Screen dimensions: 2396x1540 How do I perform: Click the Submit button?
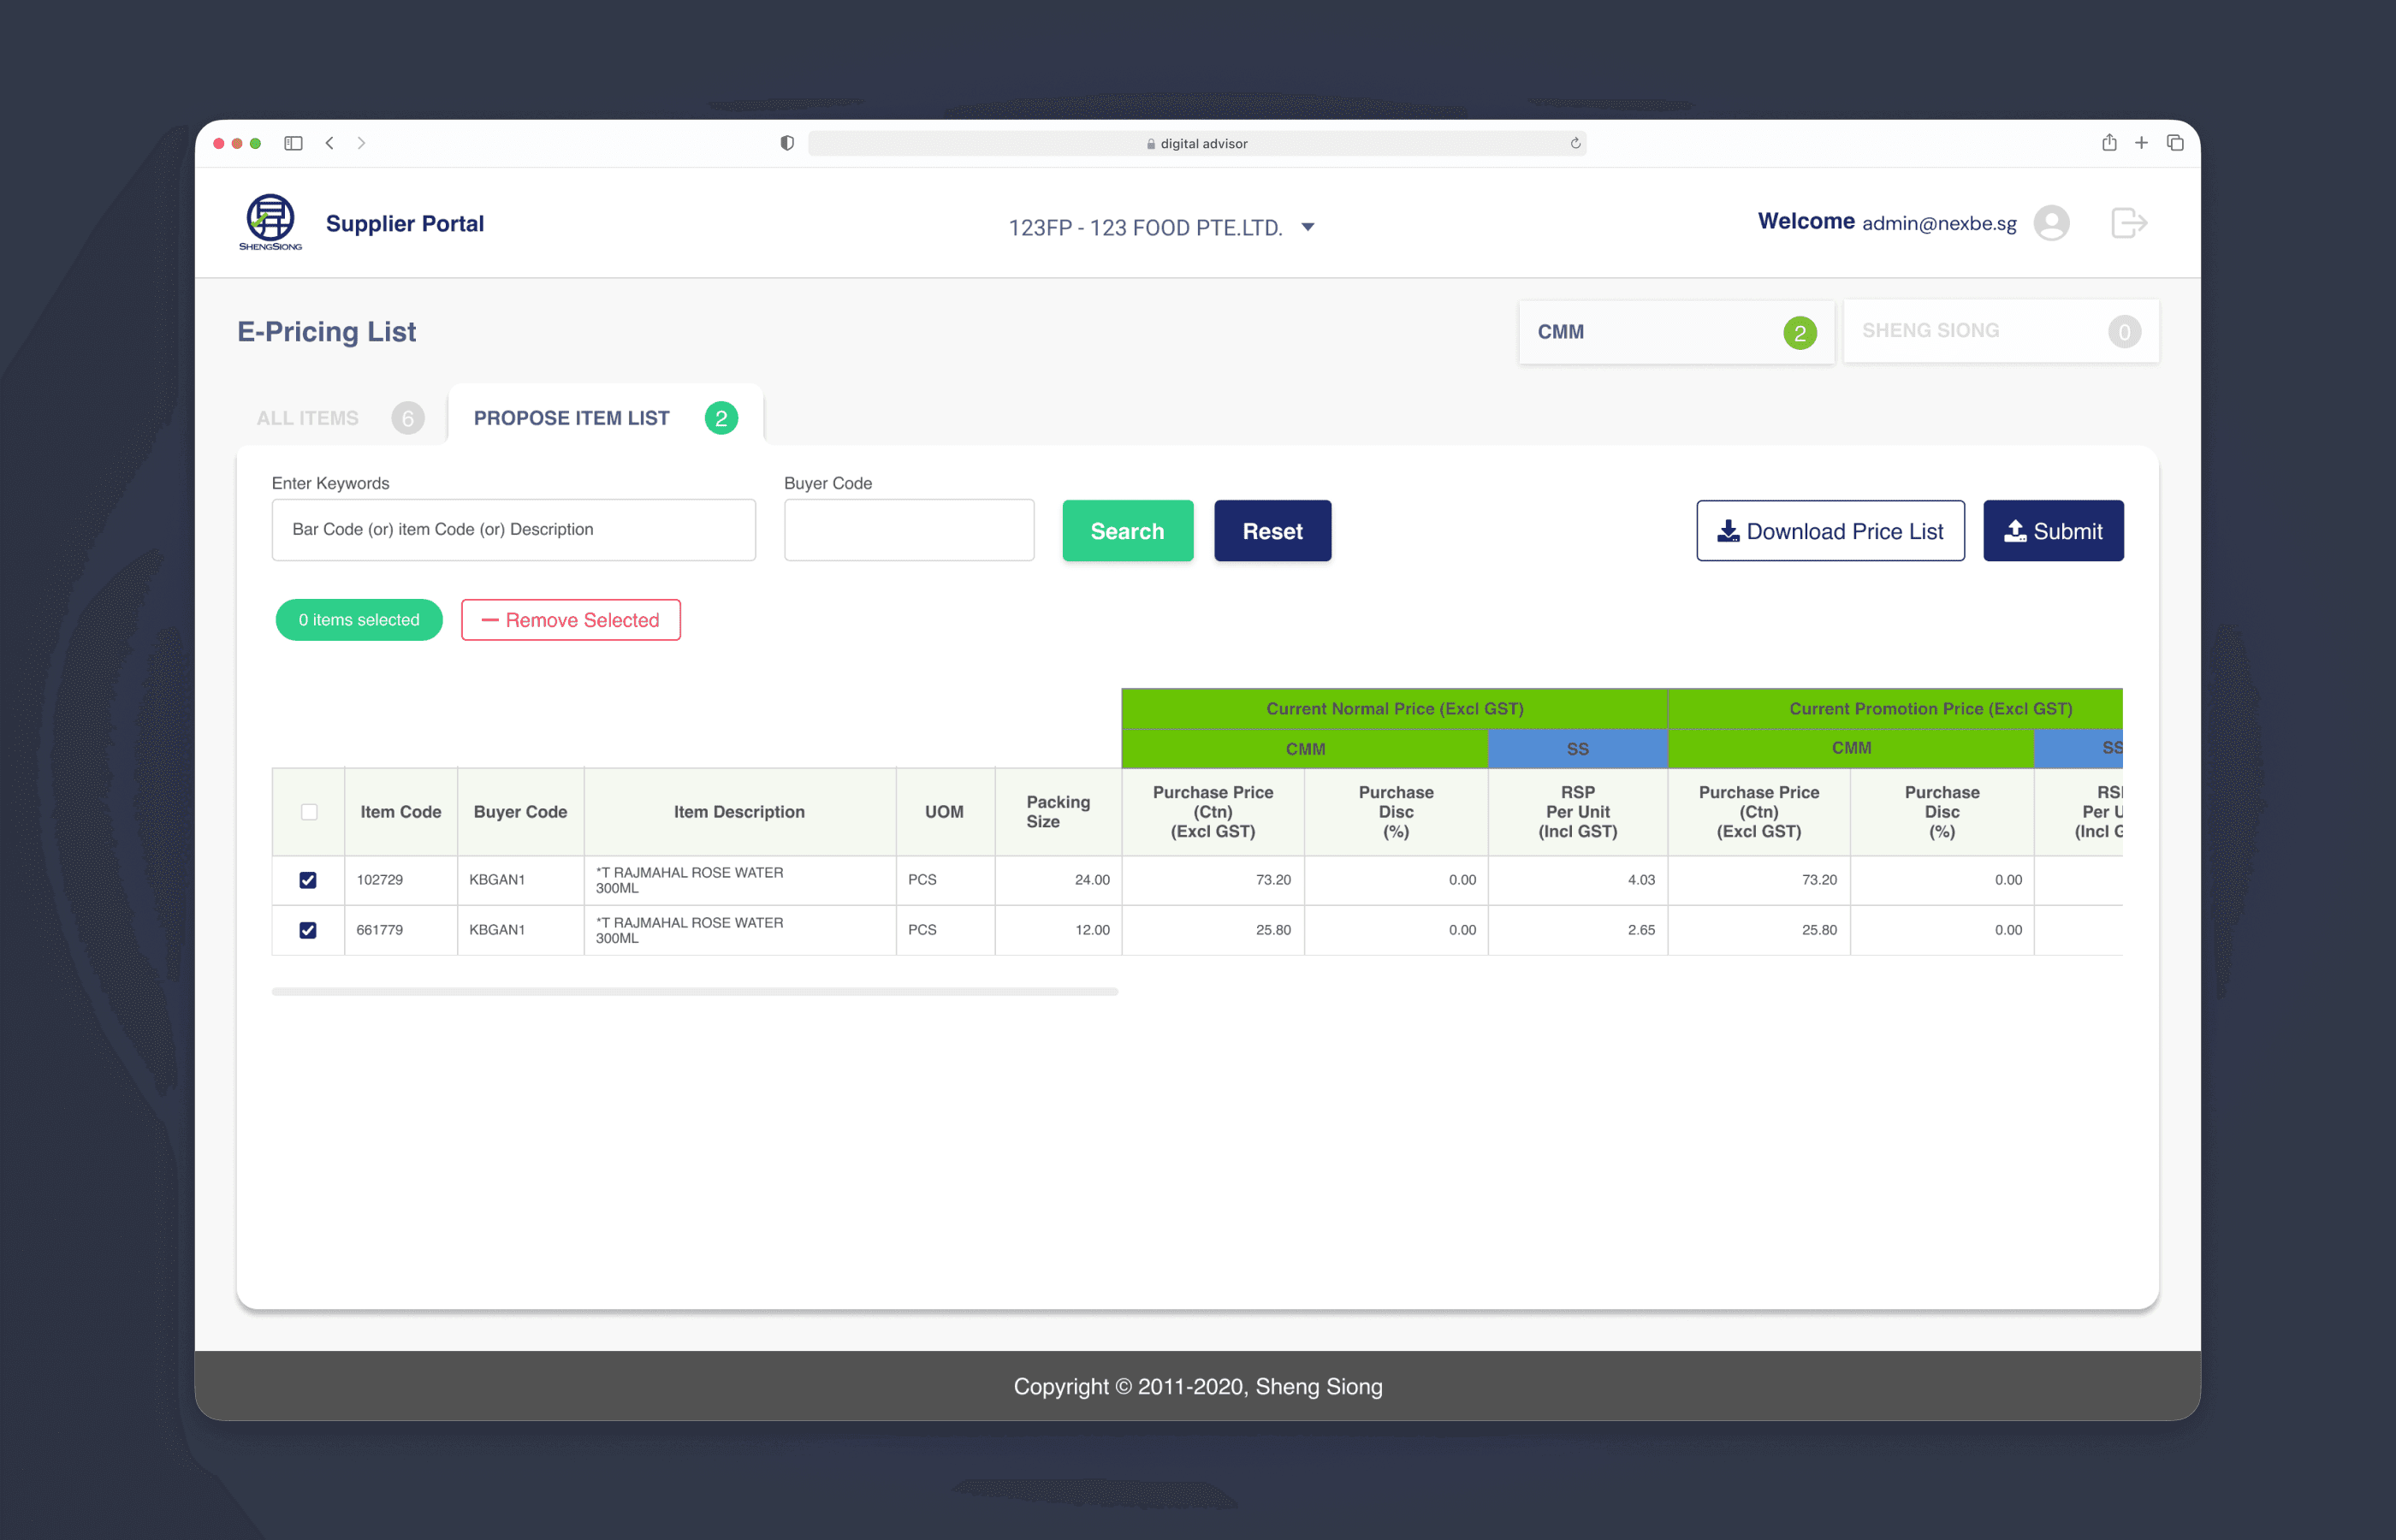click(2053, 531)
